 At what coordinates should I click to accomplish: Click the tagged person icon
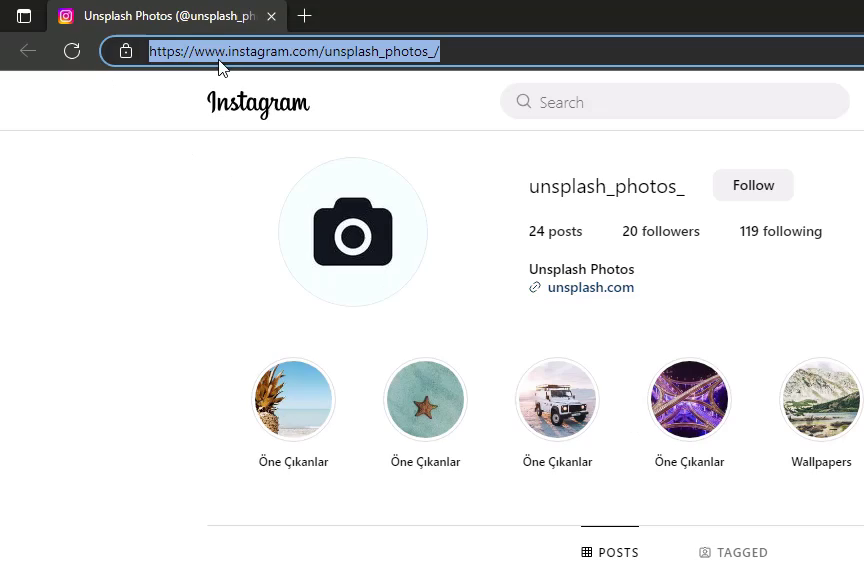click(x=704, y=552)
